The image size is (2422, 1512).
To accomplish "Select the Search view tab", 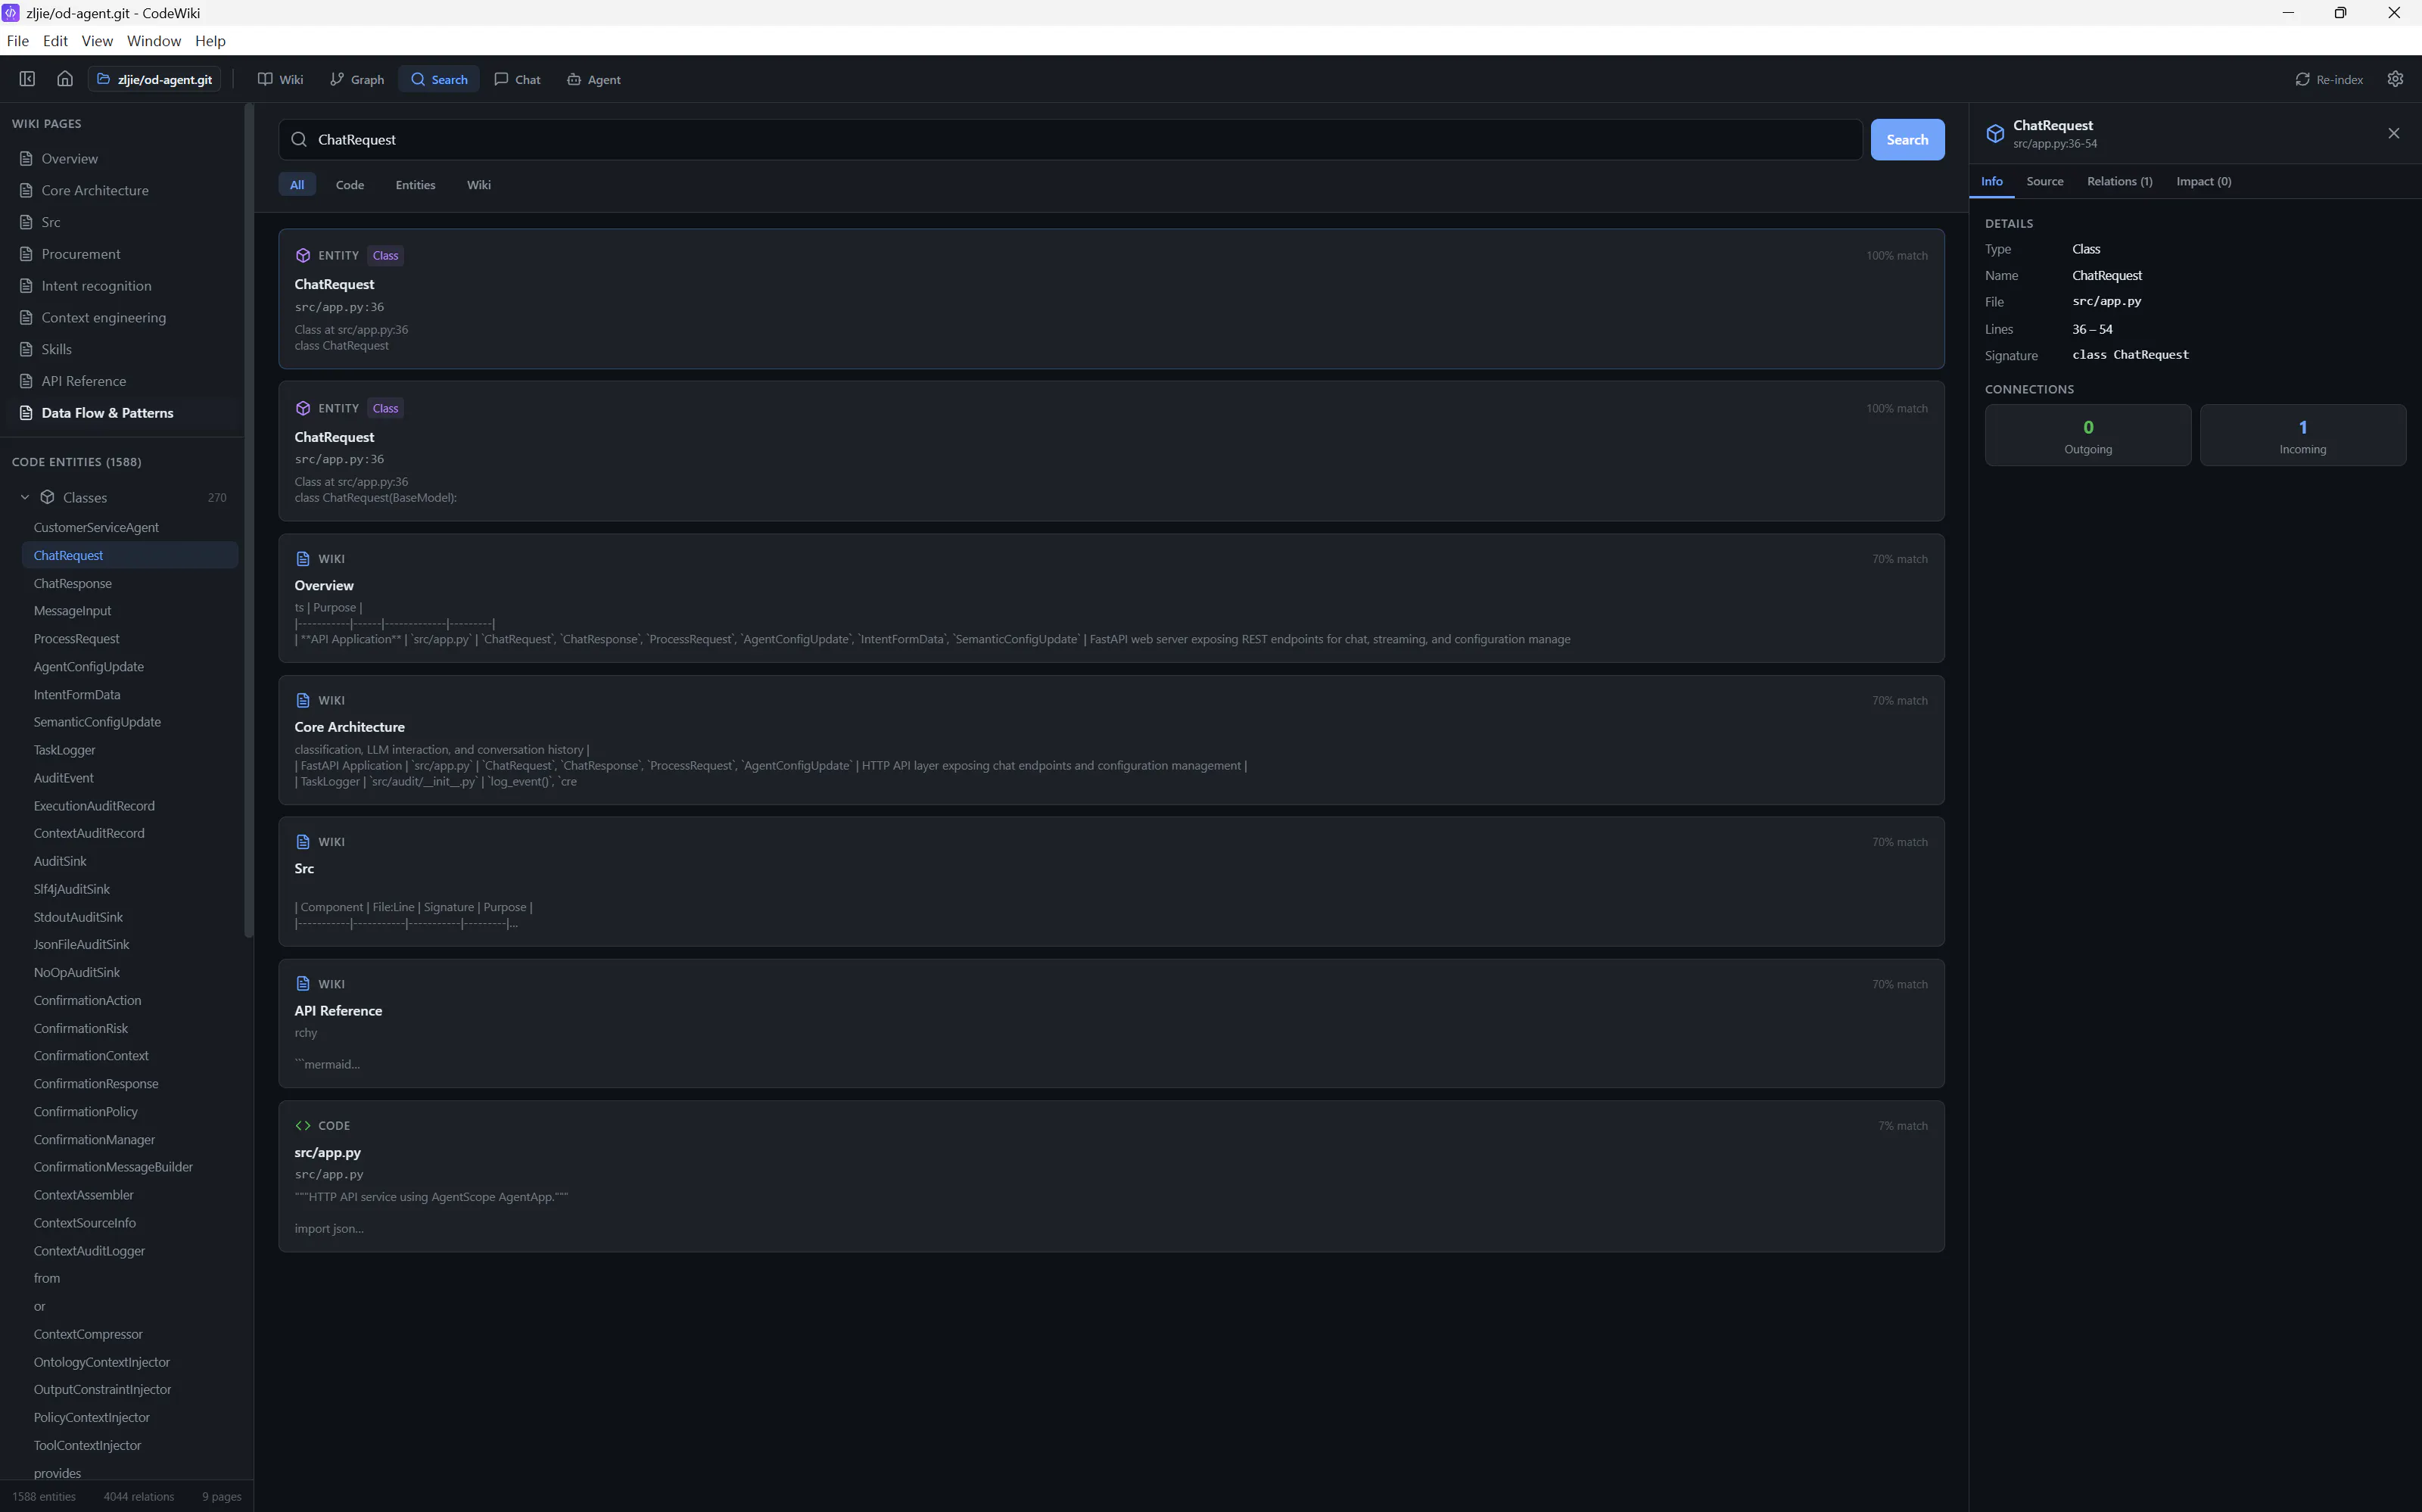I will point(439,79).
